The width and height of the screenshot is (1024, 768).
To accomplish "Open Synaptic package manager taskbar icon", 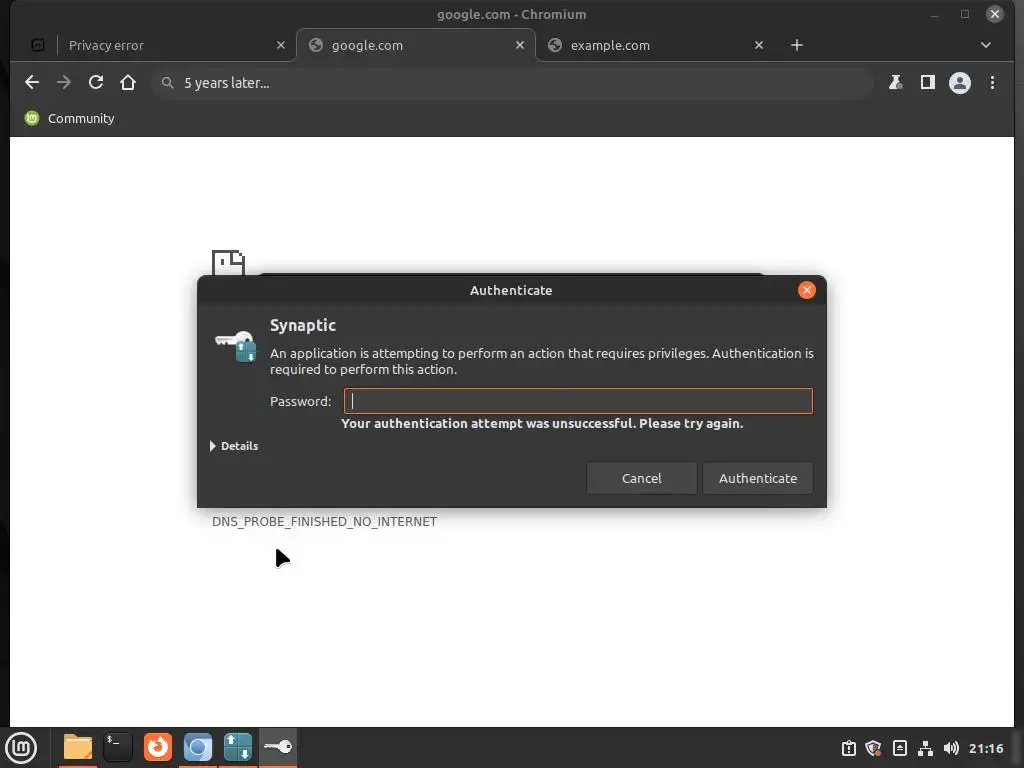I will click(238, 747).
